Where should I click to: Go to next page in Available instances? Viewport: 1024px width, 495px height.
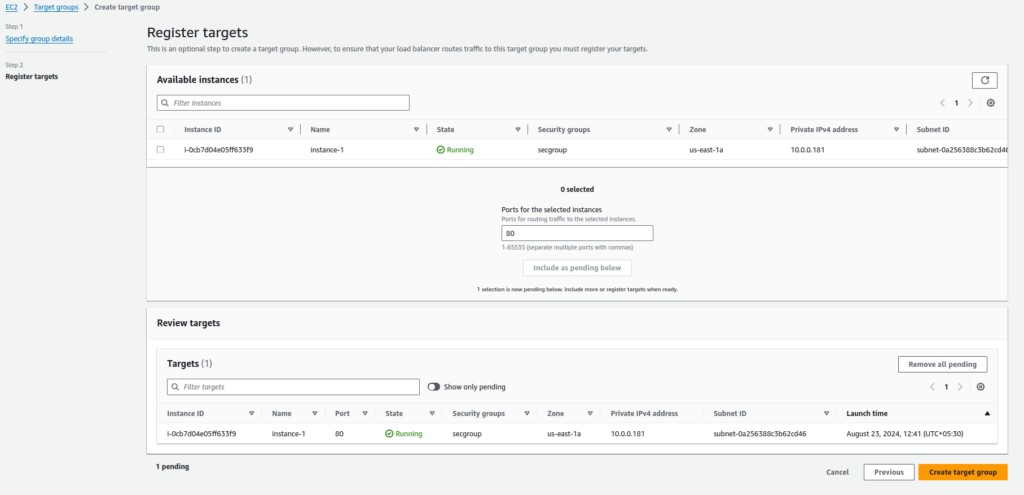click(x=970, y=103)
